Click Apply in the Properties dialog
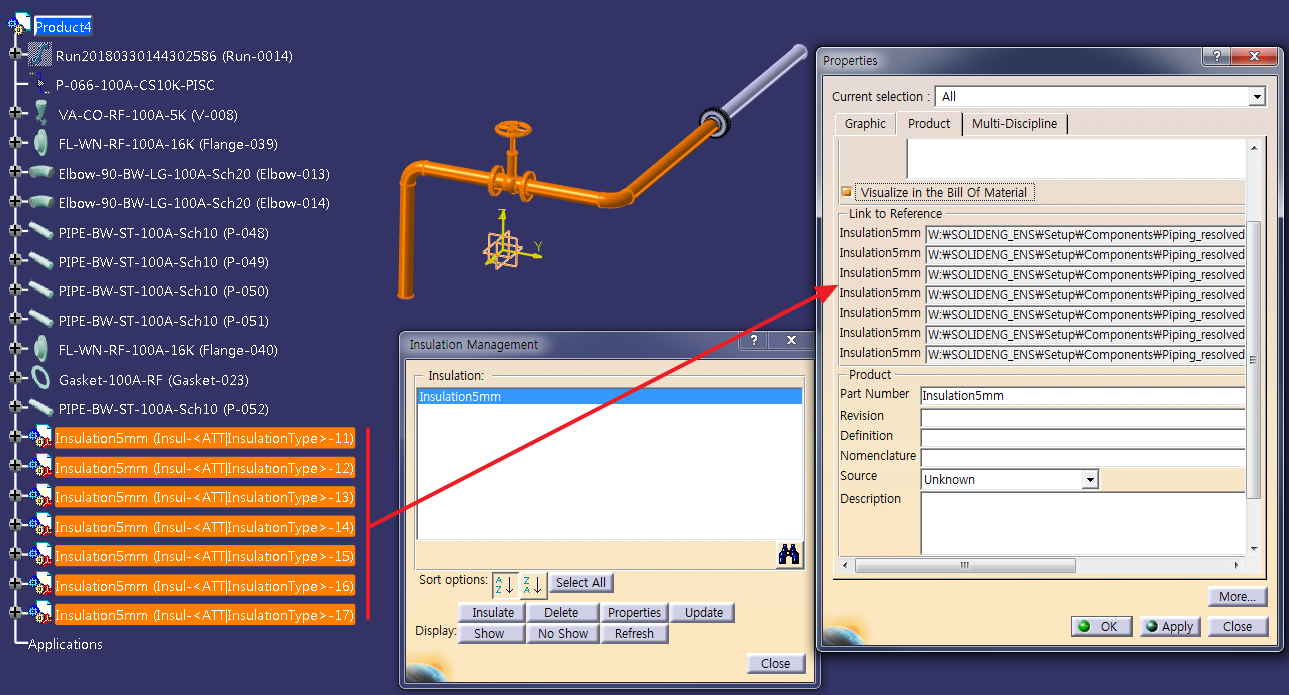 (1169, 626)
